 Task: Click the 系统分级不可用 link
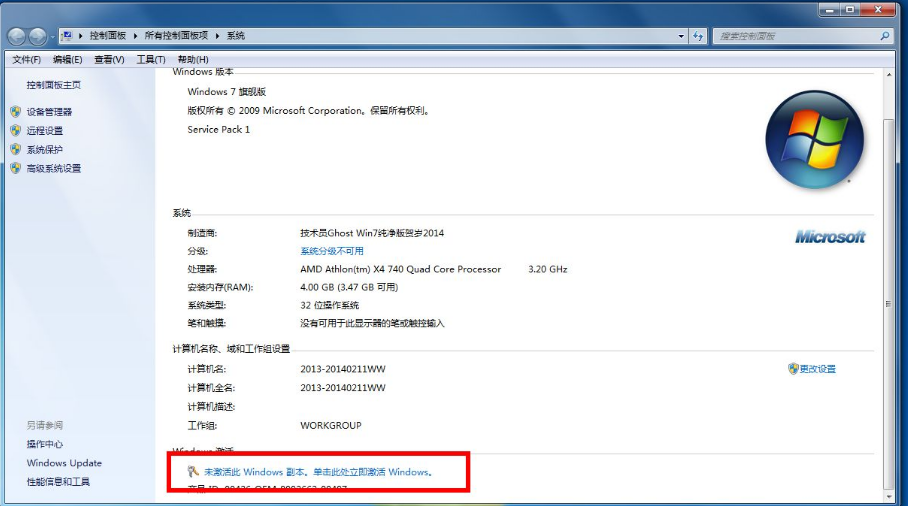332,251
